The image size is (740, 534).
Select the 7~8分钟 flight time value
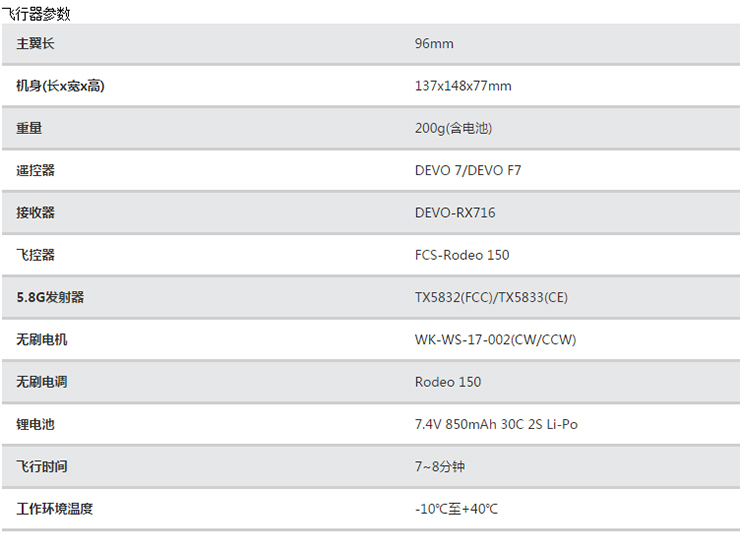tap(442, 467)
